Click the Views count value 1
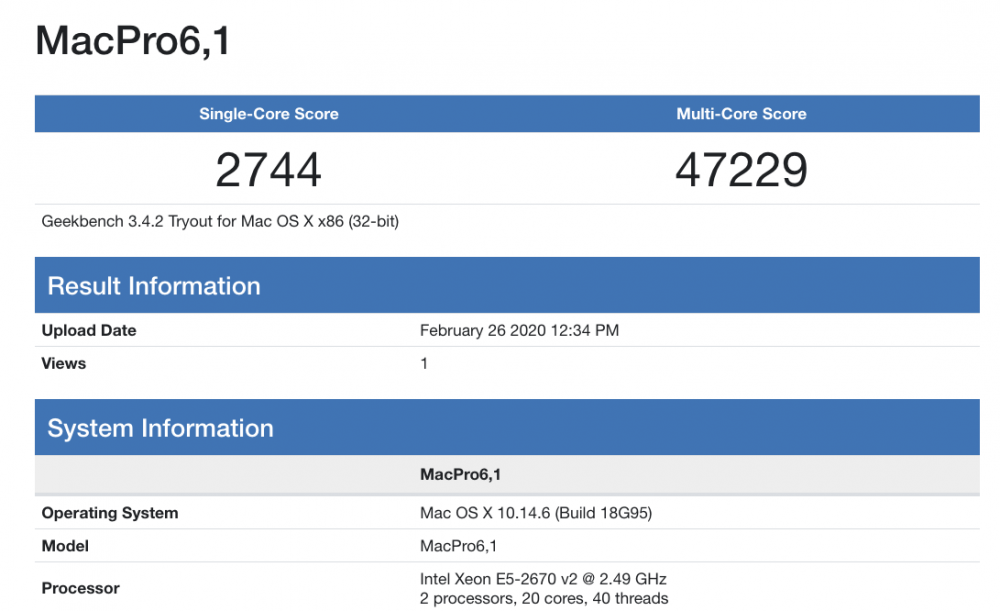Screen dimensions: 1000x611 pos(424,364)
